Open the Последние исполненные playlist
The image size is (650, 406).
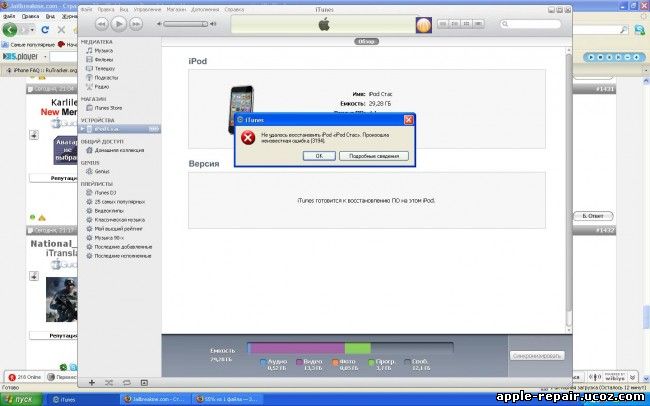click(x=119, y=256)
